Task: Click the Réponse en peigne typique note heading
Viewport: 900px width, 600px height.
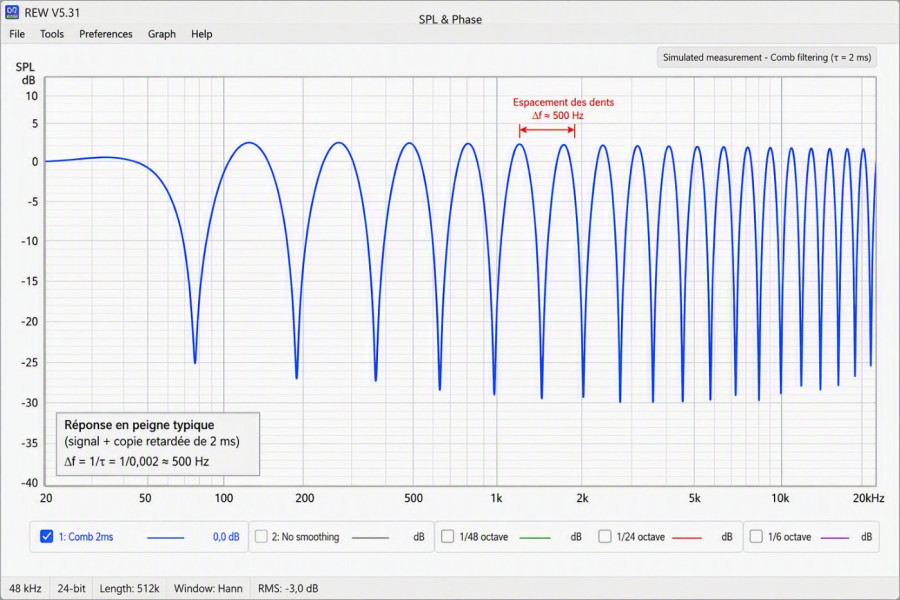Action: (139, 425)
